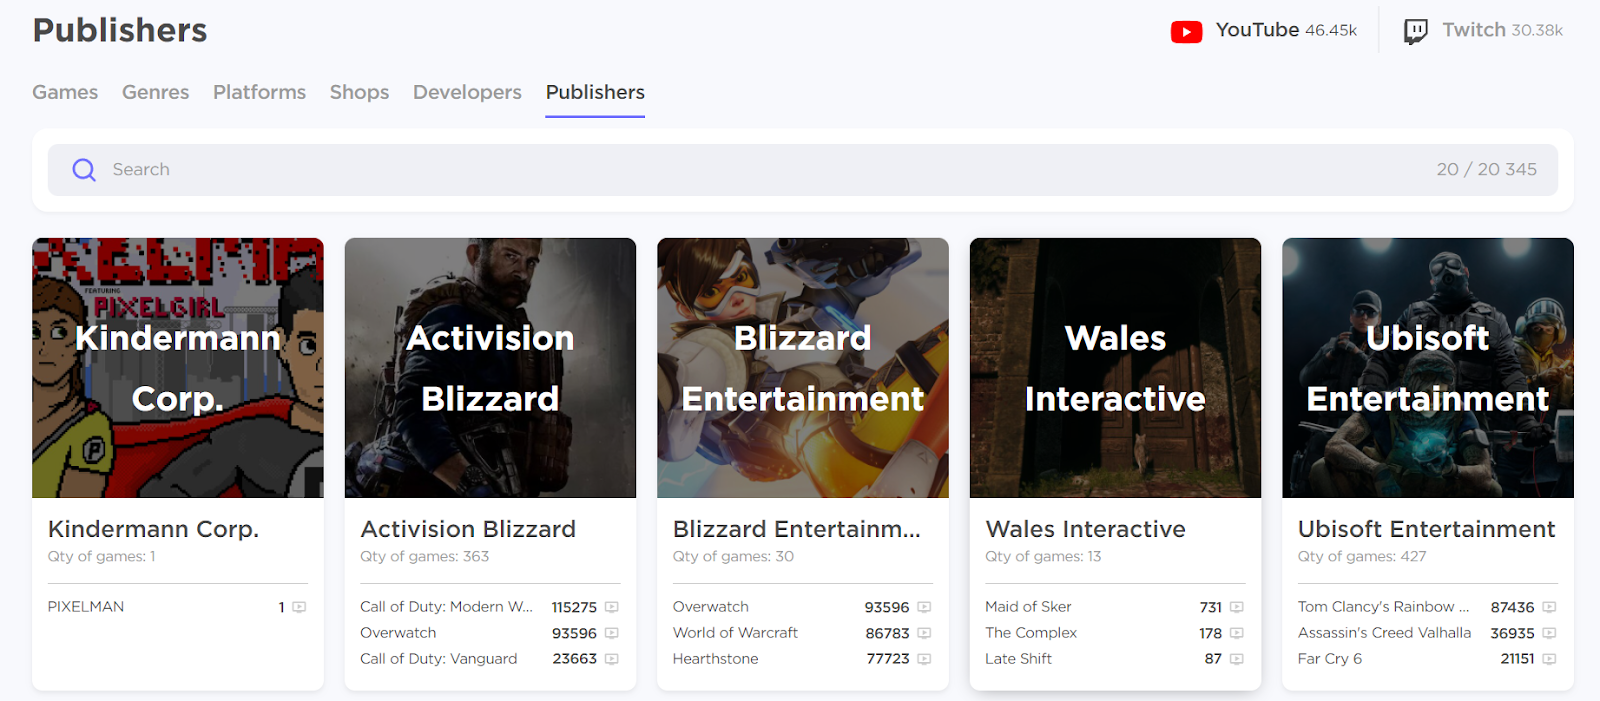Select the Publishers tab
The height and width of the screenshot is (701, 1600).
(x=595, y=92)
